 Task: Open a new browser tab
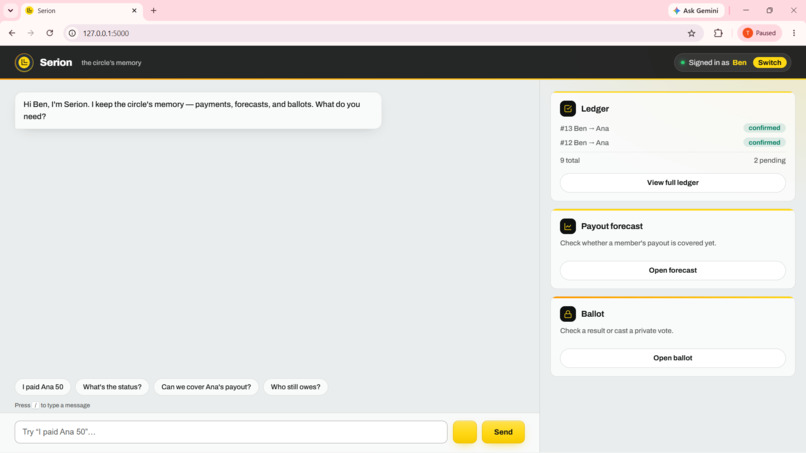tap(153, 10)
